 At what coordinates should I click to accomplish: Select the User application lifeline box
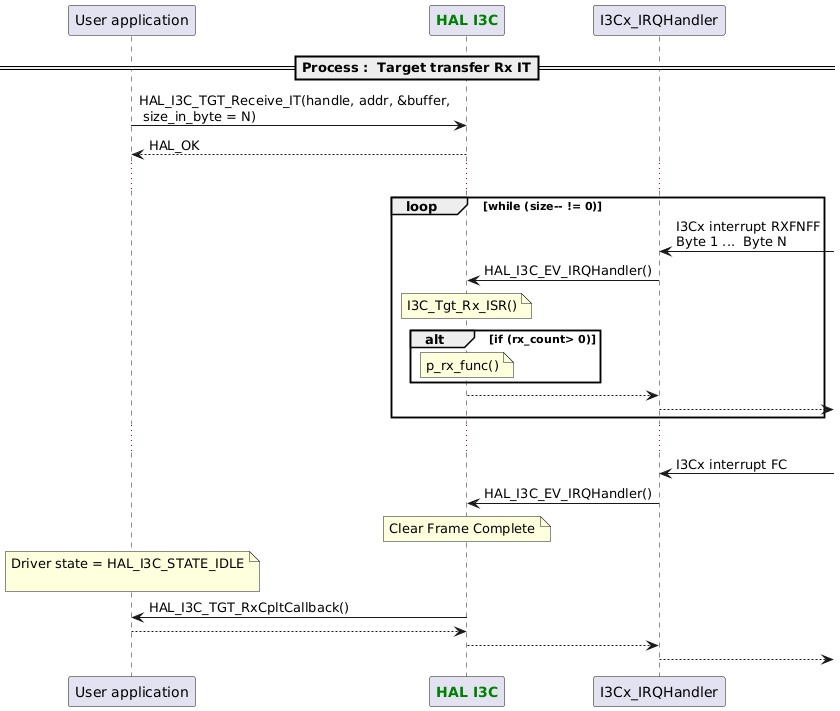pos(131,20)
